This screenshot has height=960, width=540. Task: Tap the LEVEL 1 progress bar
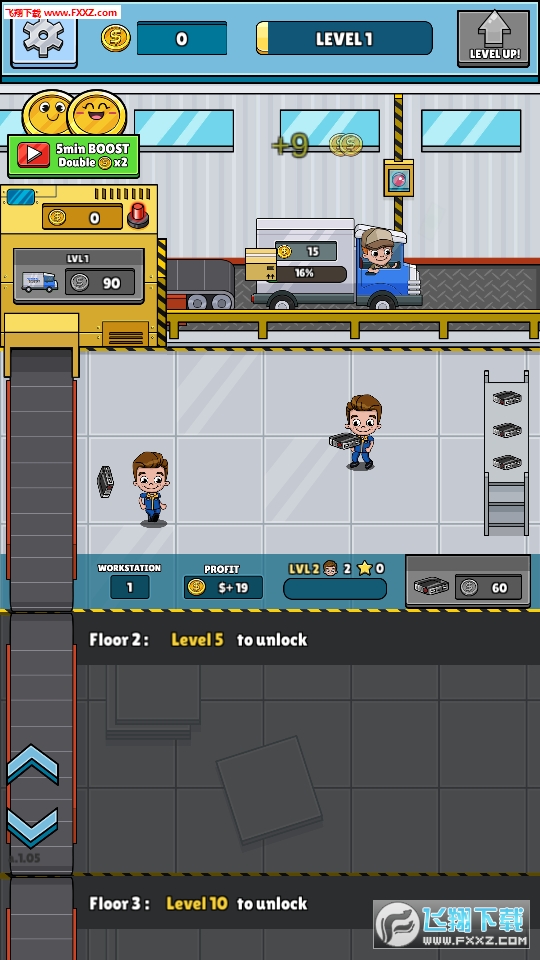(344, 39)
